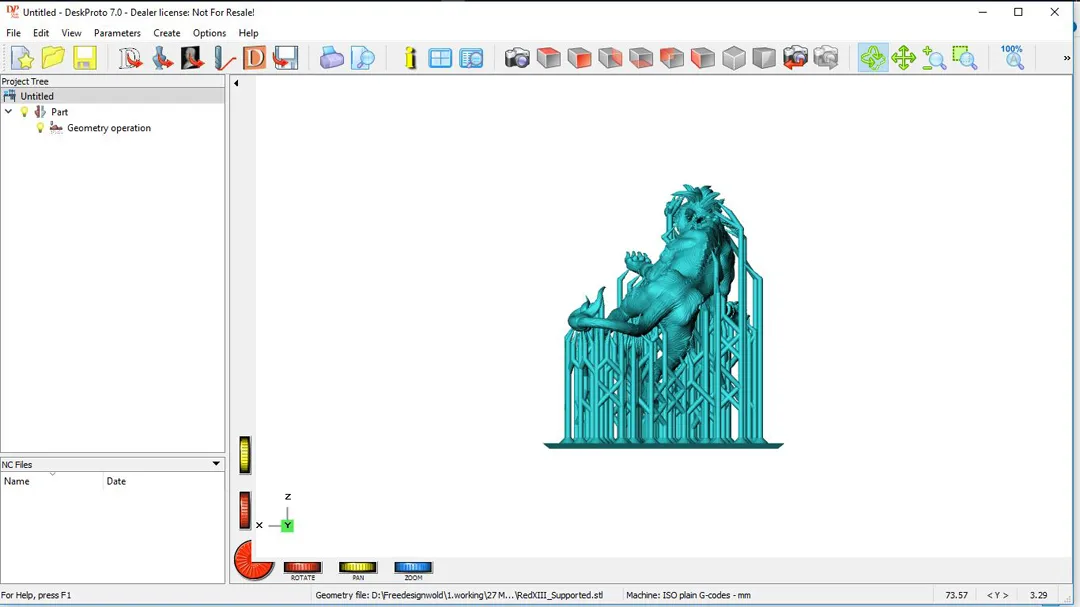Open the Options menu

click(209, 33)
